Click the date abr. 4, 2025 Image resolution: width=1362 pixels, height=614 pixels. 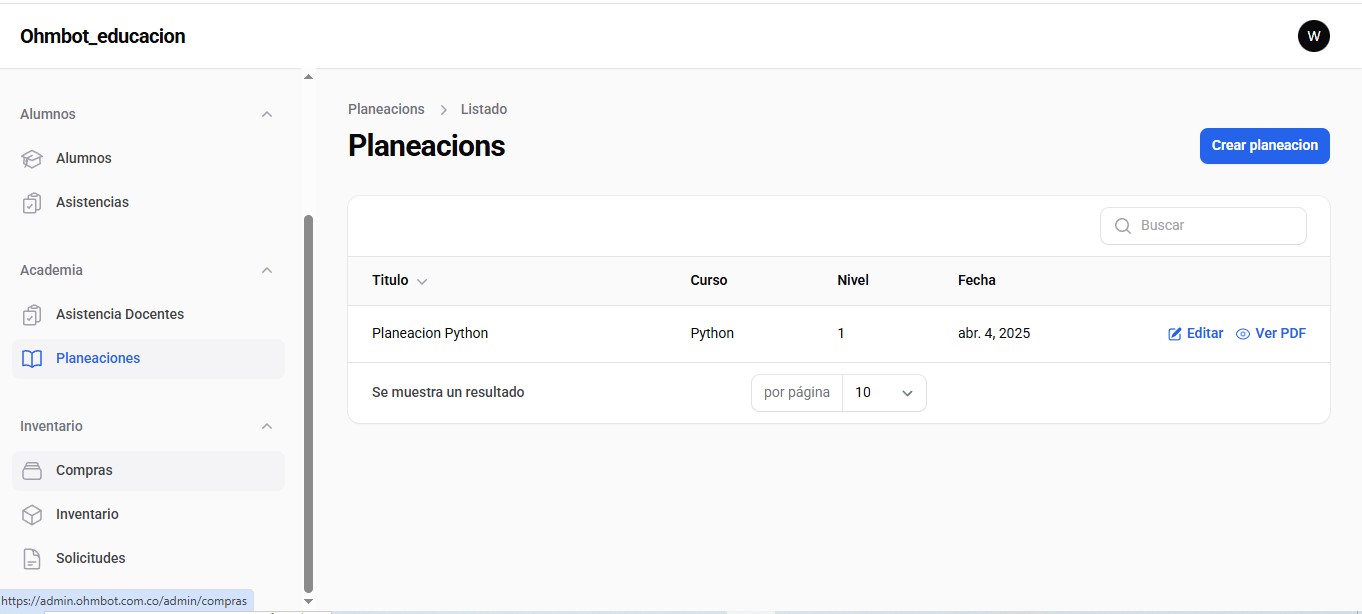[x=994, y=333]
